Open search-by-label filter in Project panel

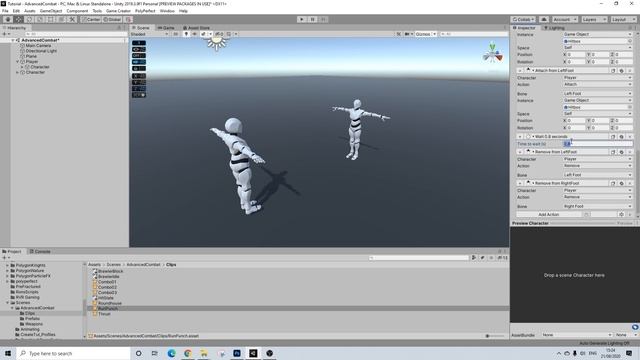tap(483, 258)
